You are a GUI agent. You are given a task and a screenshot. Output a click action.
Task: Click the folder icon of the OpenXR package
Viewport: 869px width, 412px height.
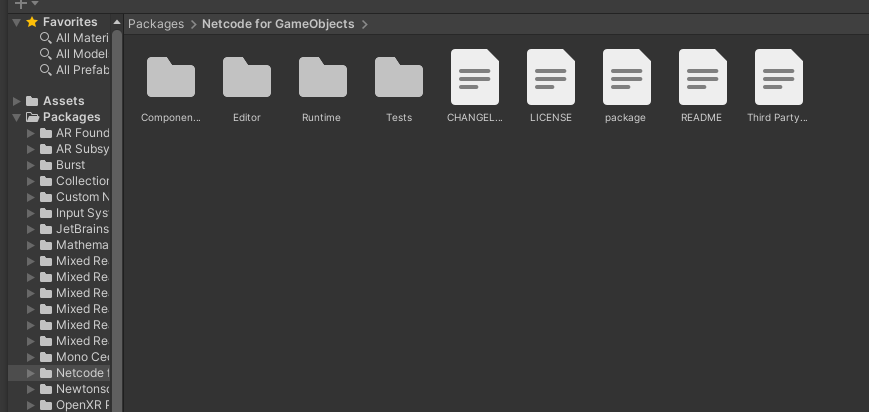(x=46, y=405)
